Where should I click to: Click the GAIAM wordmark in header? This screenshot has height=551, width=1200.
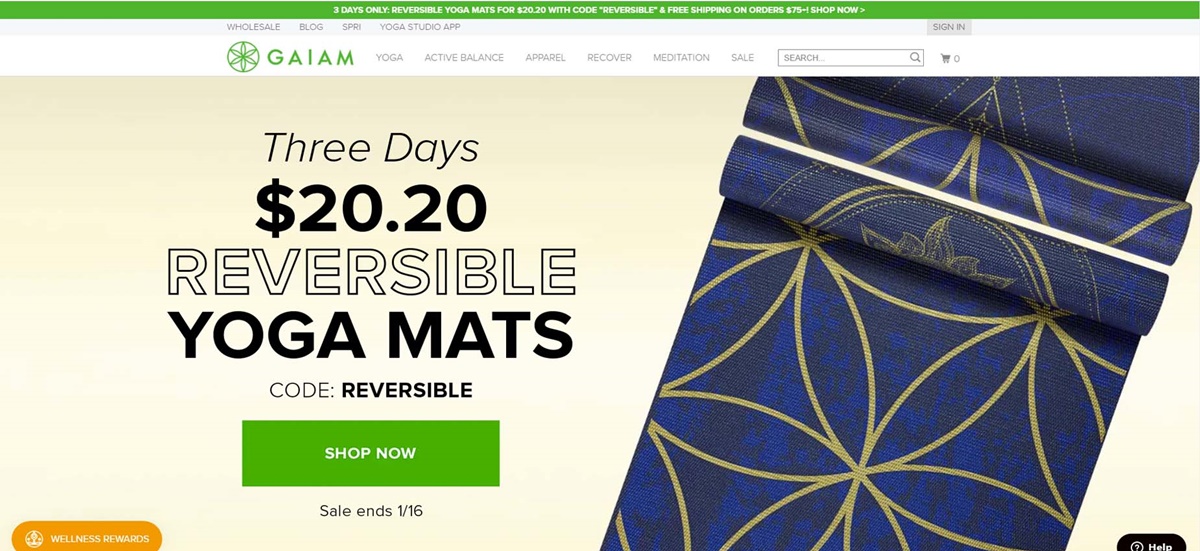click(310, 58)
